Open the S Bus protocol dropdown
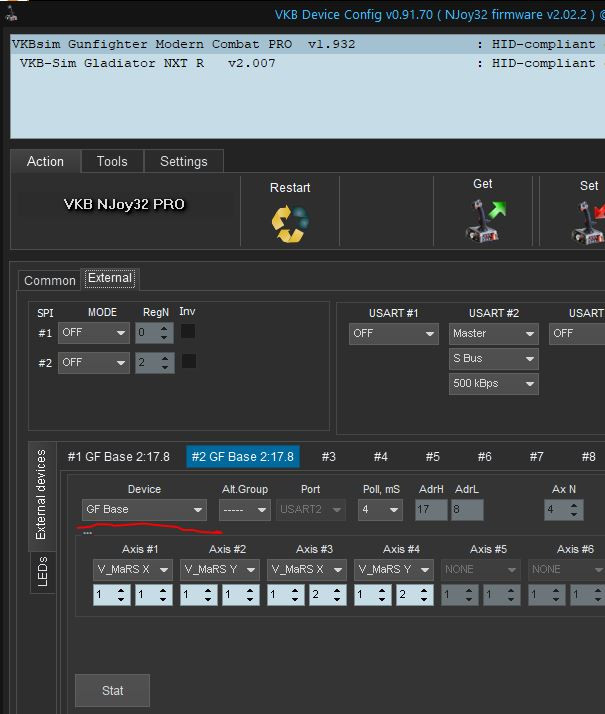605x714 pixels. (x=493, y=359)
